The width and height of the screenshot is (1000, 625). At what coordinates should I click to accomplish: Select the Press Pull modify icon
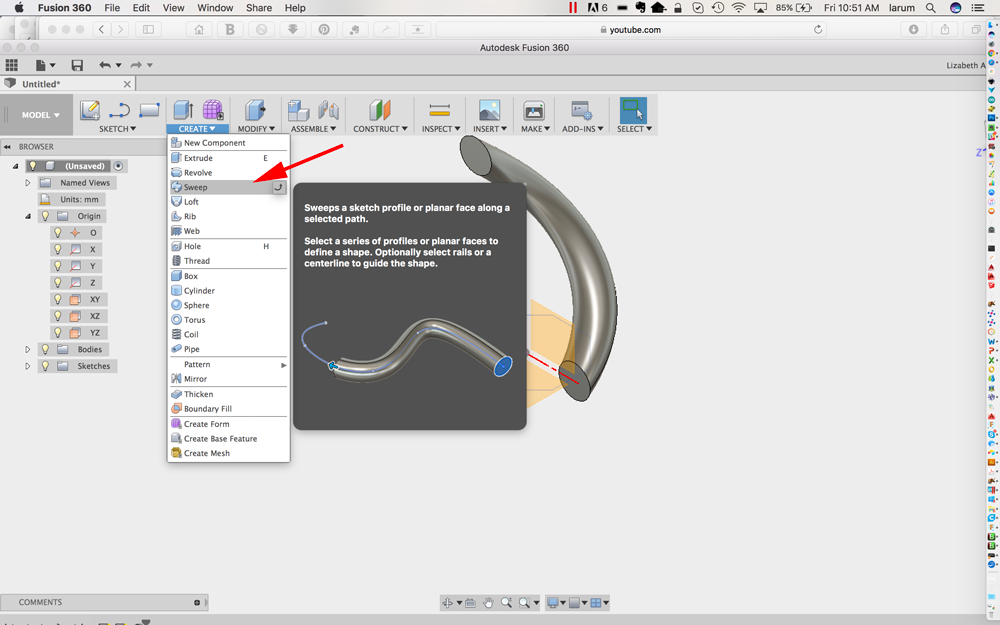pyautogui.click(x=255, y=110)
